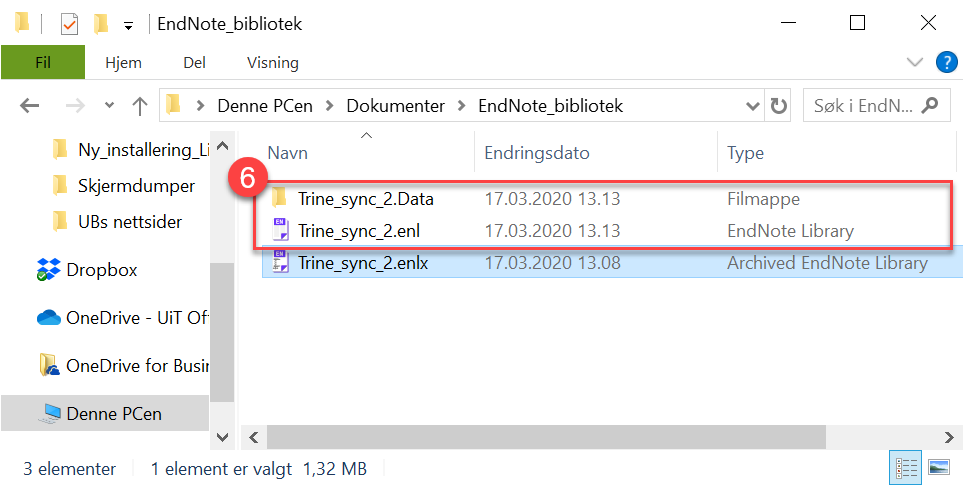
Task: Click Dokumenter in the address breadcrumb
Action: [x=396, y=105]
